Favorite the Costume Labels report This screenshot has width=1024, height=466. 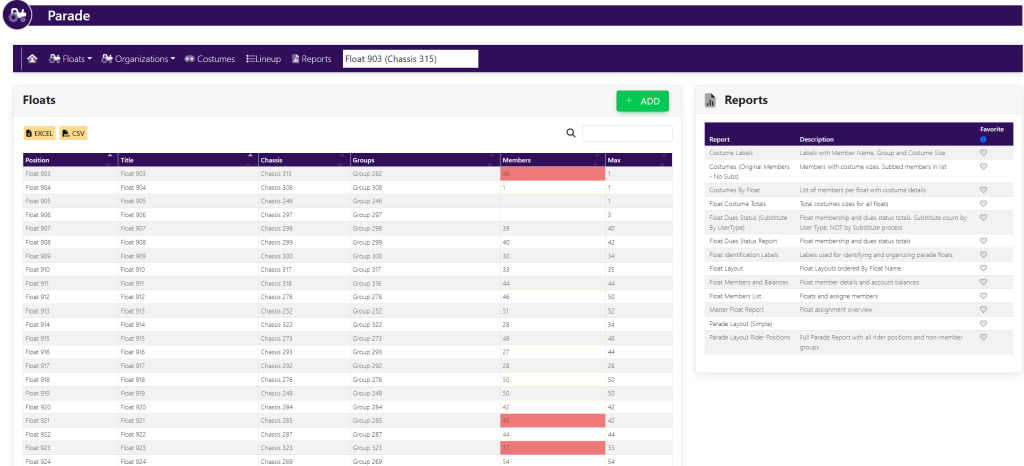pos(983,153)
